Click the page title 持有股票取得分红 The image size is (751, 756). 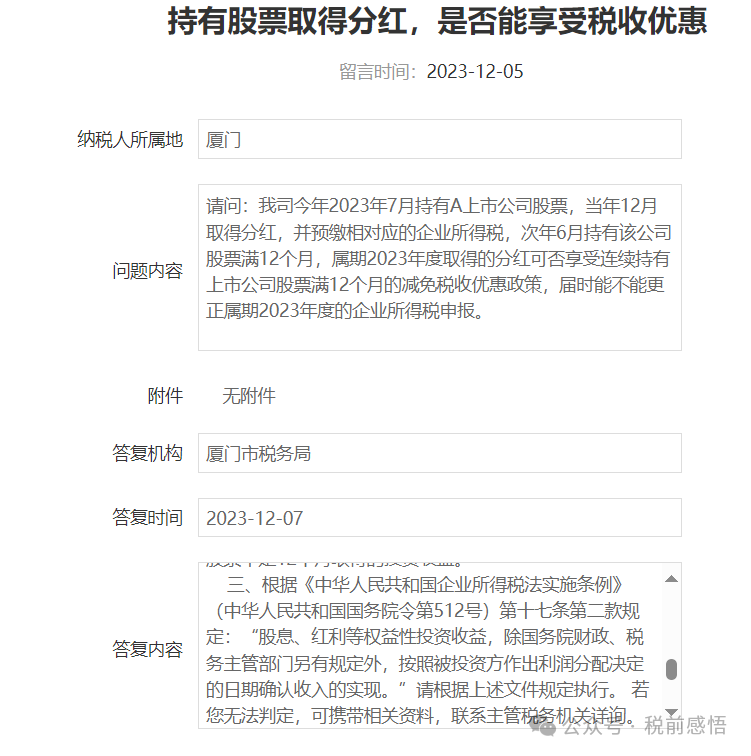click(288, 22)
